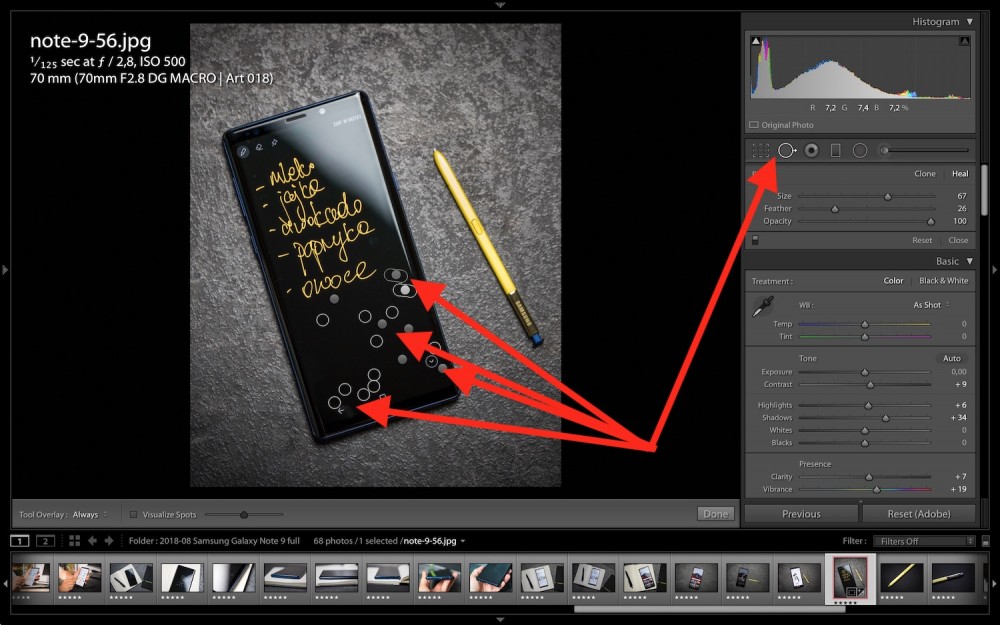The image size is (1000, 625).
Task: Click Reset (Adobe) button
Action: [918, 514]
